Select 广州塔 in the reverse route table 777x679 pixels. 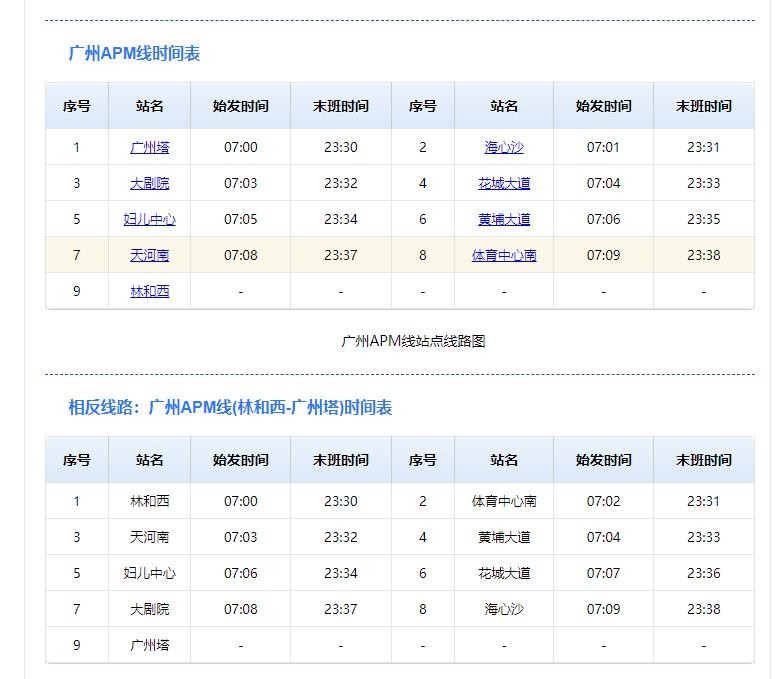(x=149, y=645)
